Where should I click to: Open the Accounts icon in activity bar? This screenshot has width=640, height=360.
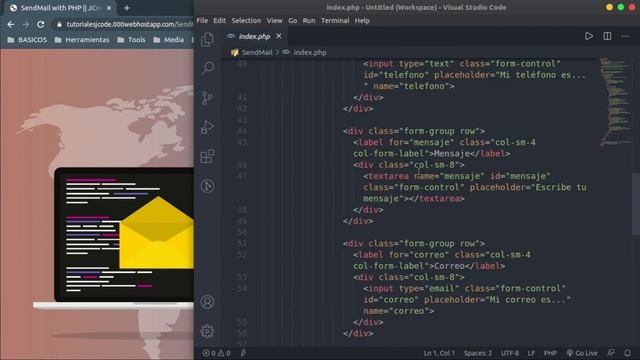207,302
